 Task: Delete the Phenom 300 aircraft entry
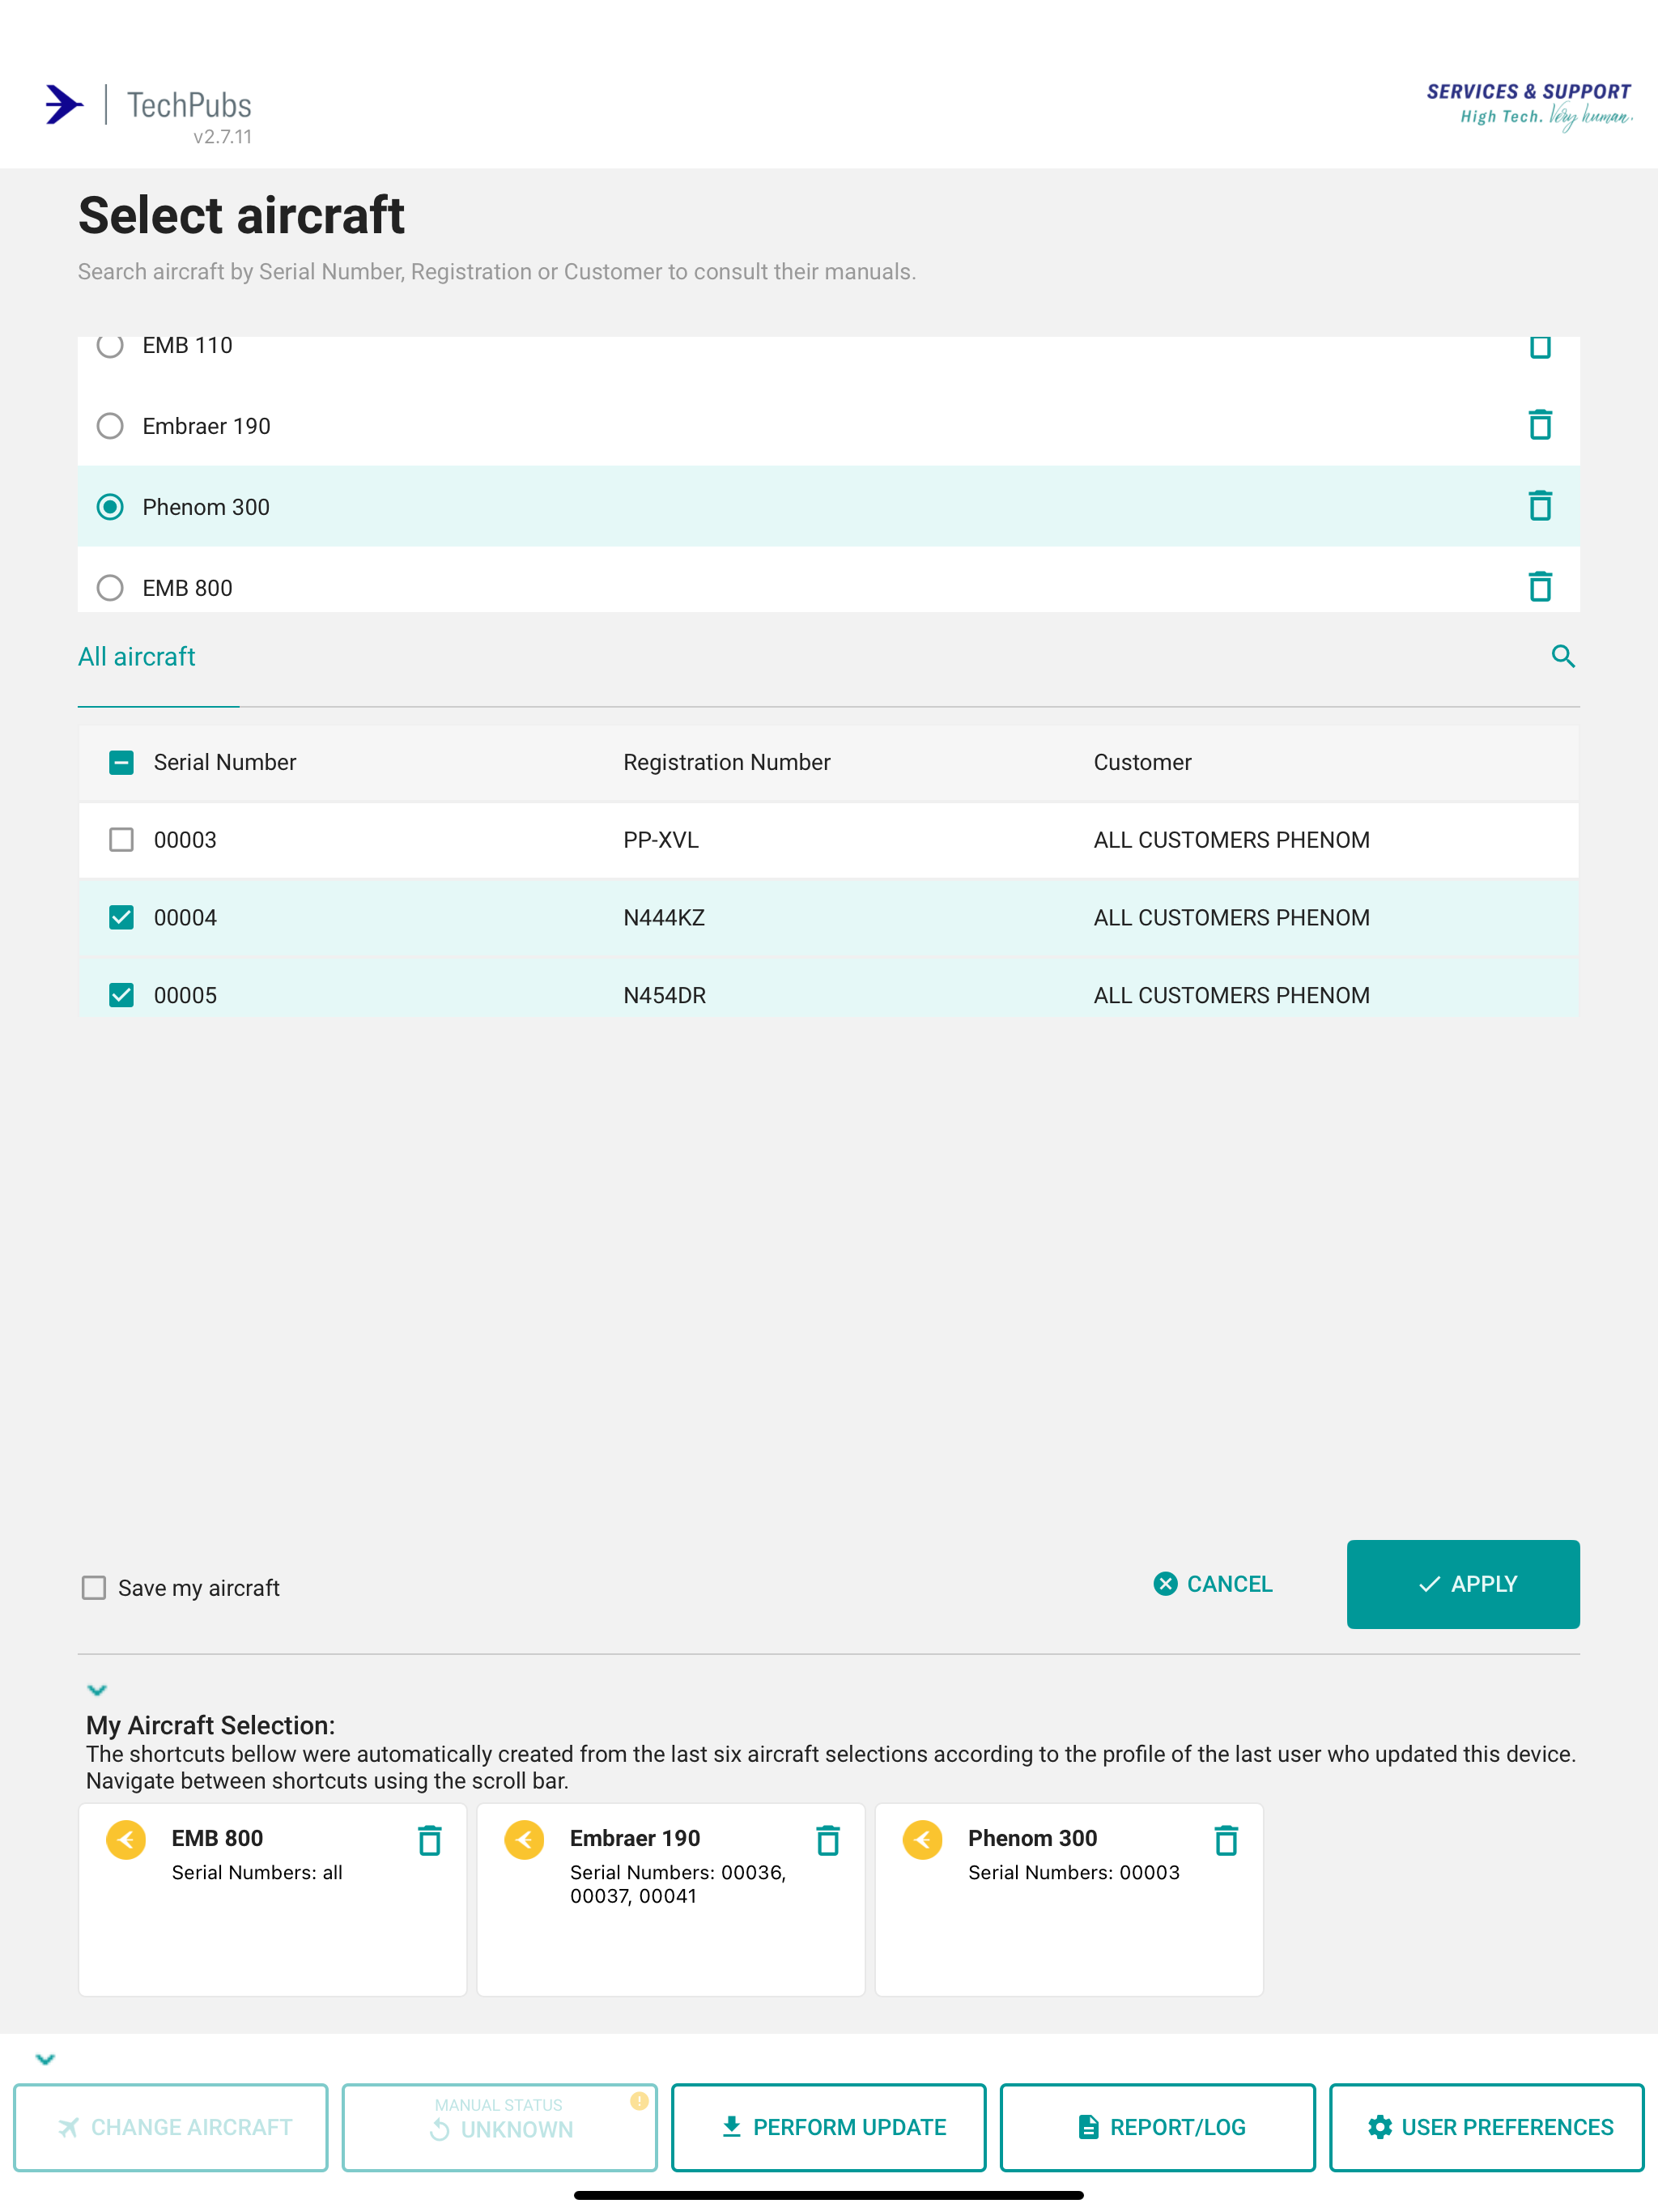tap(1539, 506)
